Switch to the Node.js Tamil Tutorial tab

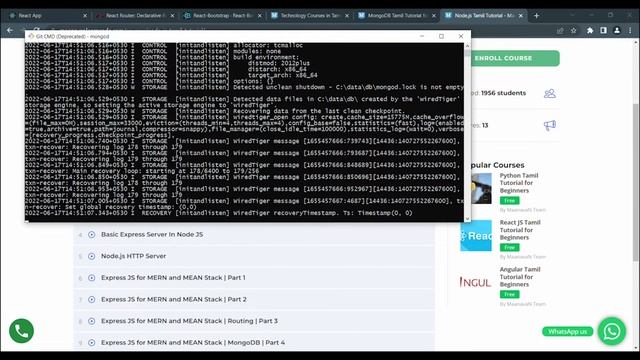484,16
